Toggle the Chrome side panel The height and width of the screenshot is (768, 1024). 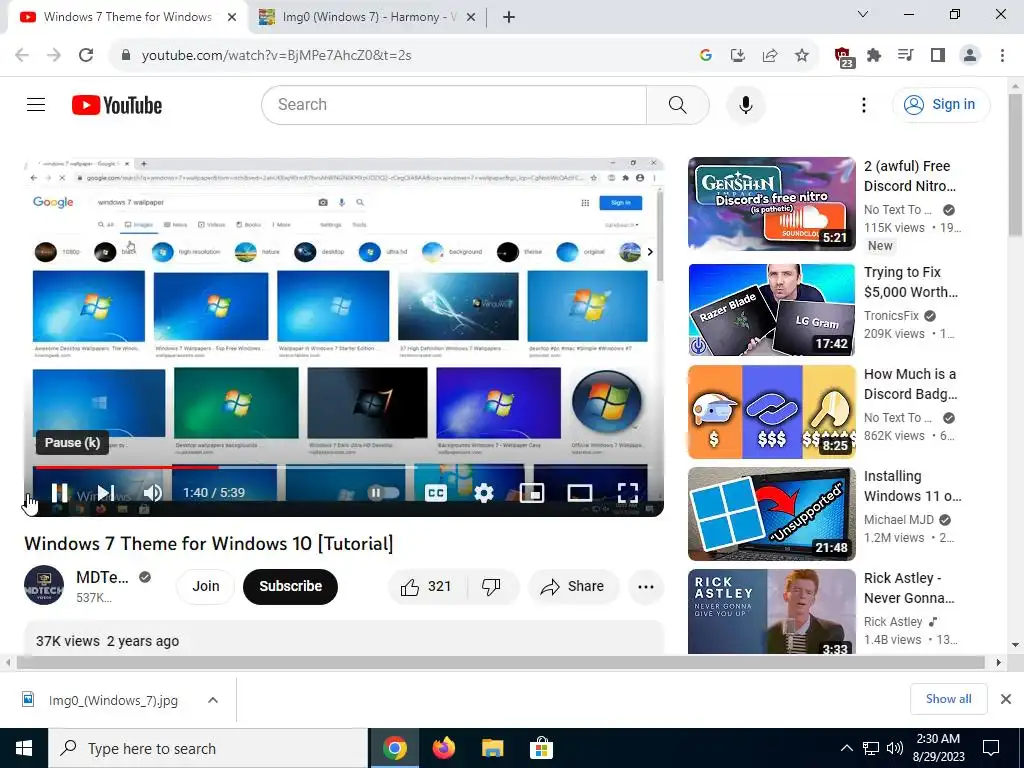(x=938, y=56)
